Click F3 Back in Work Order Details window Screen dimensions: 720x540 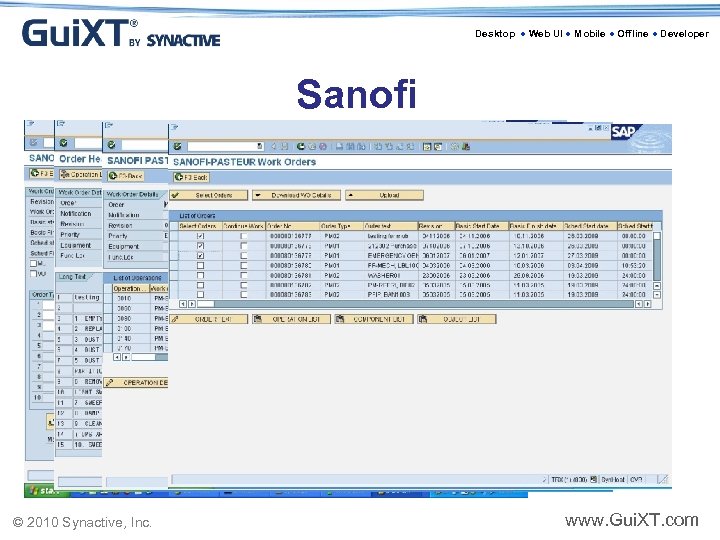pos(125,176)
